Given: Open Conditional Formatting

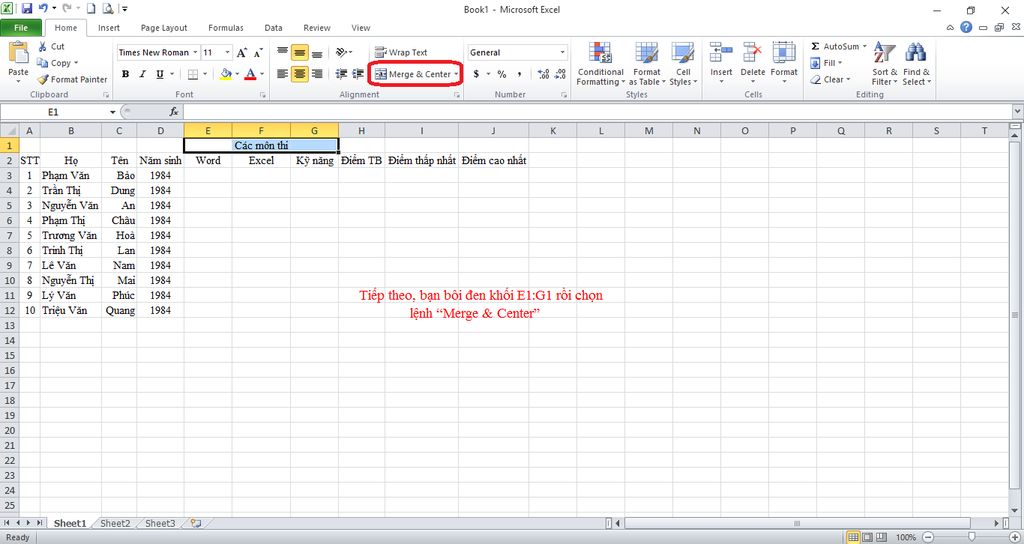Looking at the screenshot, I should point(600,63).
